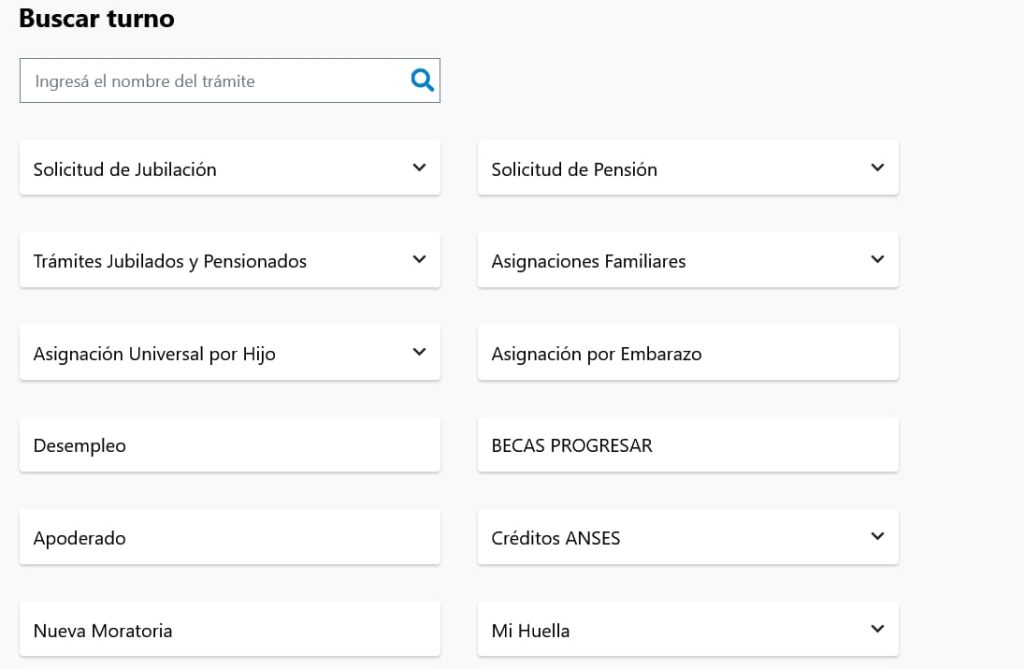Focus the trámite name search field
Image resolution: width=1024 pixels, height=669 pixels.
point(229,80)
